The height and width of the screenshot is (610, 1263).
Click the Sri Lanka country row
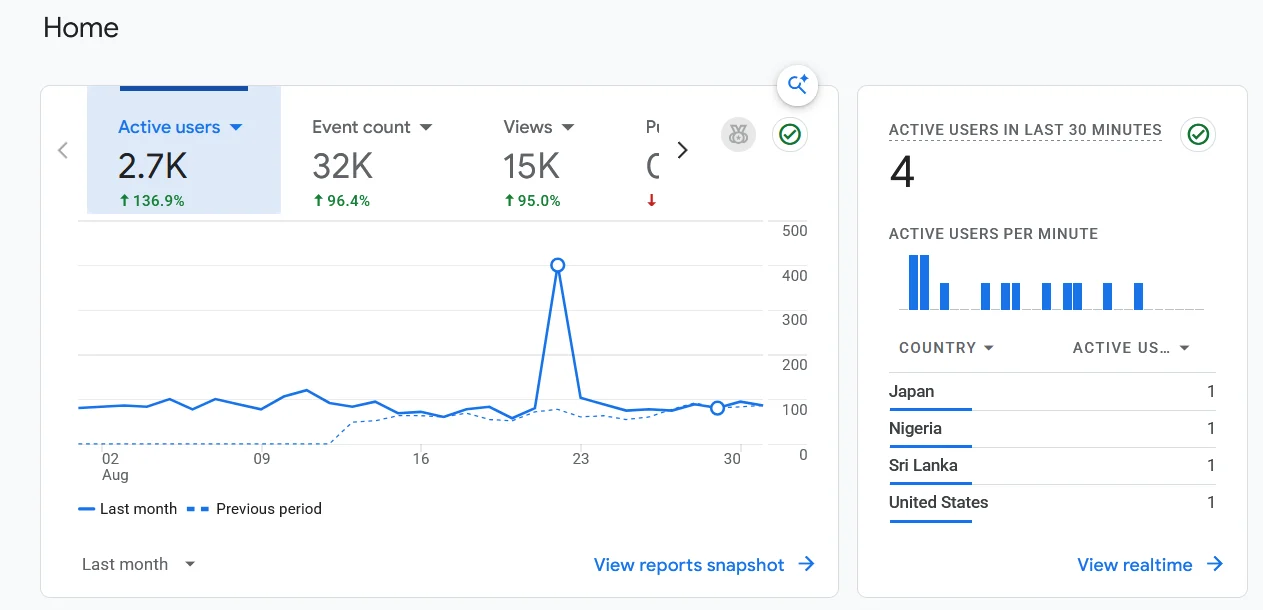(1052, 466)
